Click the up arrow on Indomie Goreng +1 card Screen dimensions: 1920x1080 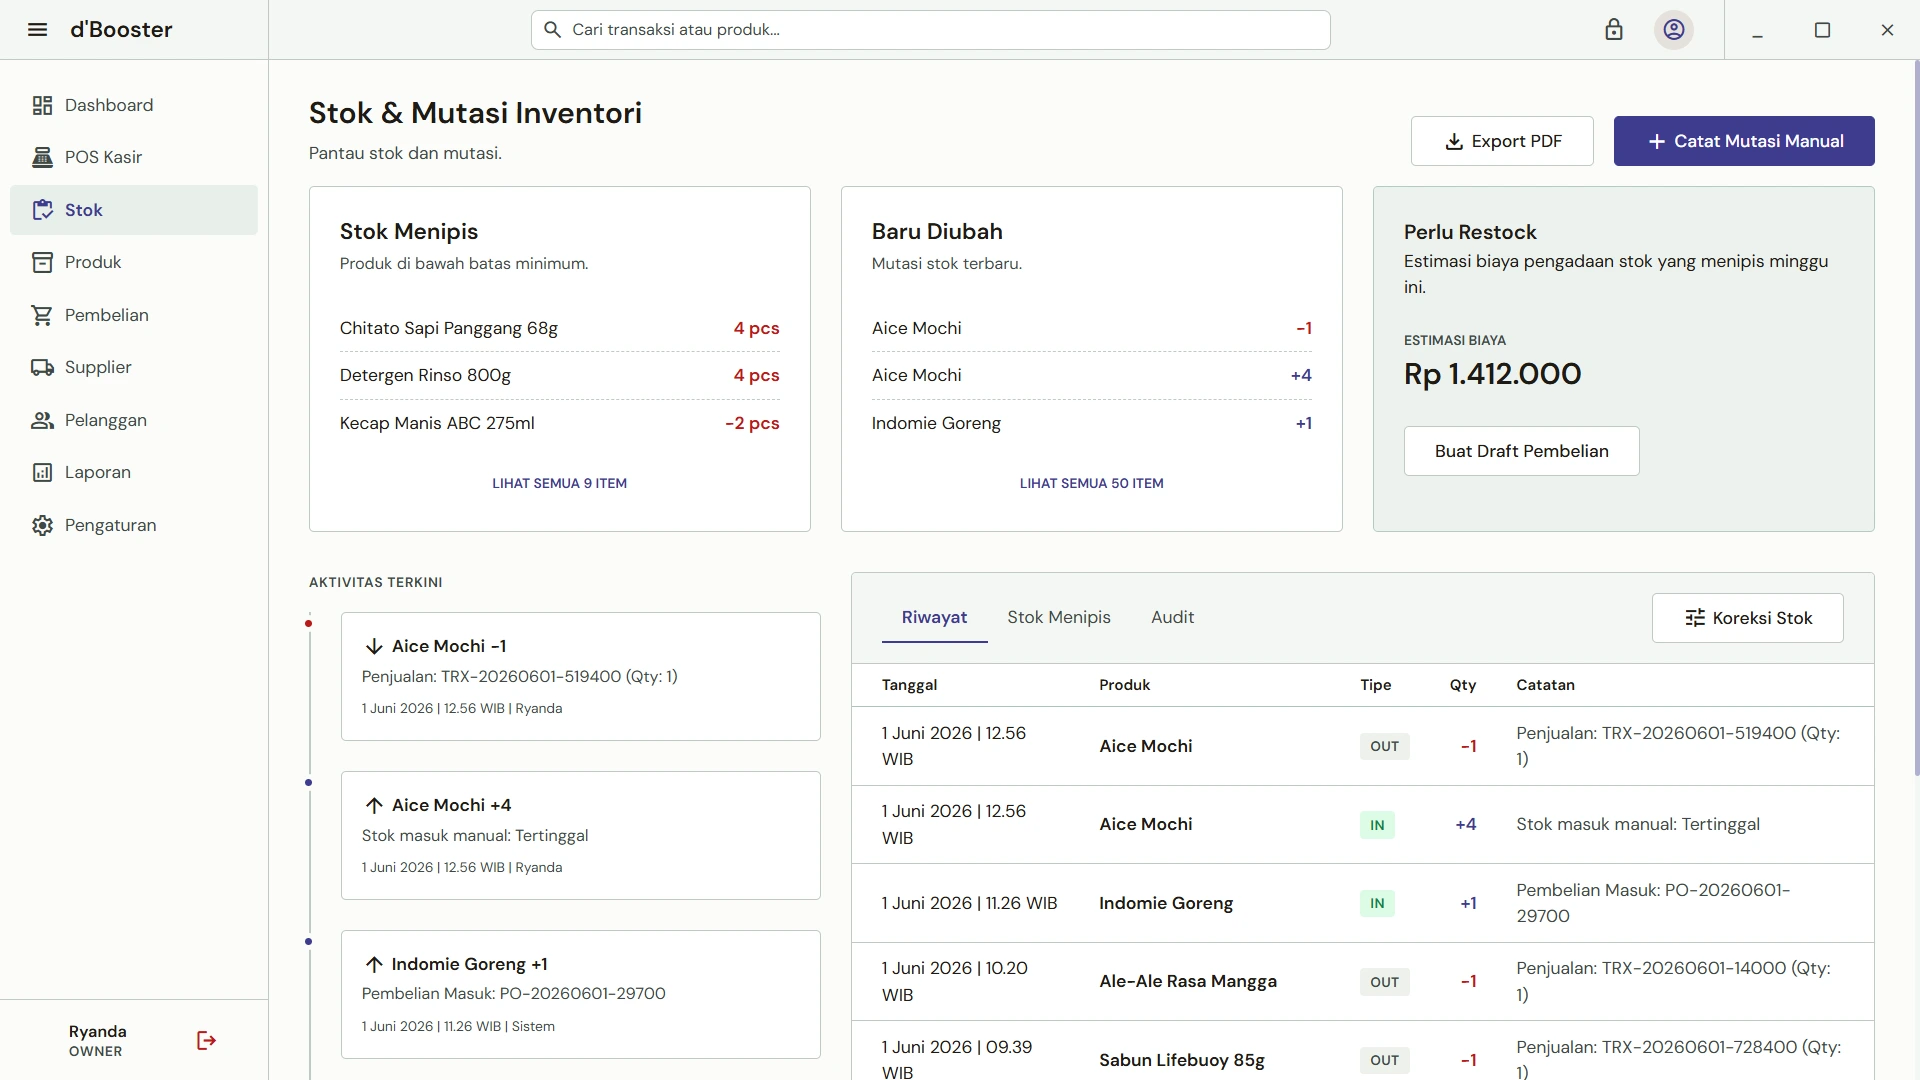point(374,964)
